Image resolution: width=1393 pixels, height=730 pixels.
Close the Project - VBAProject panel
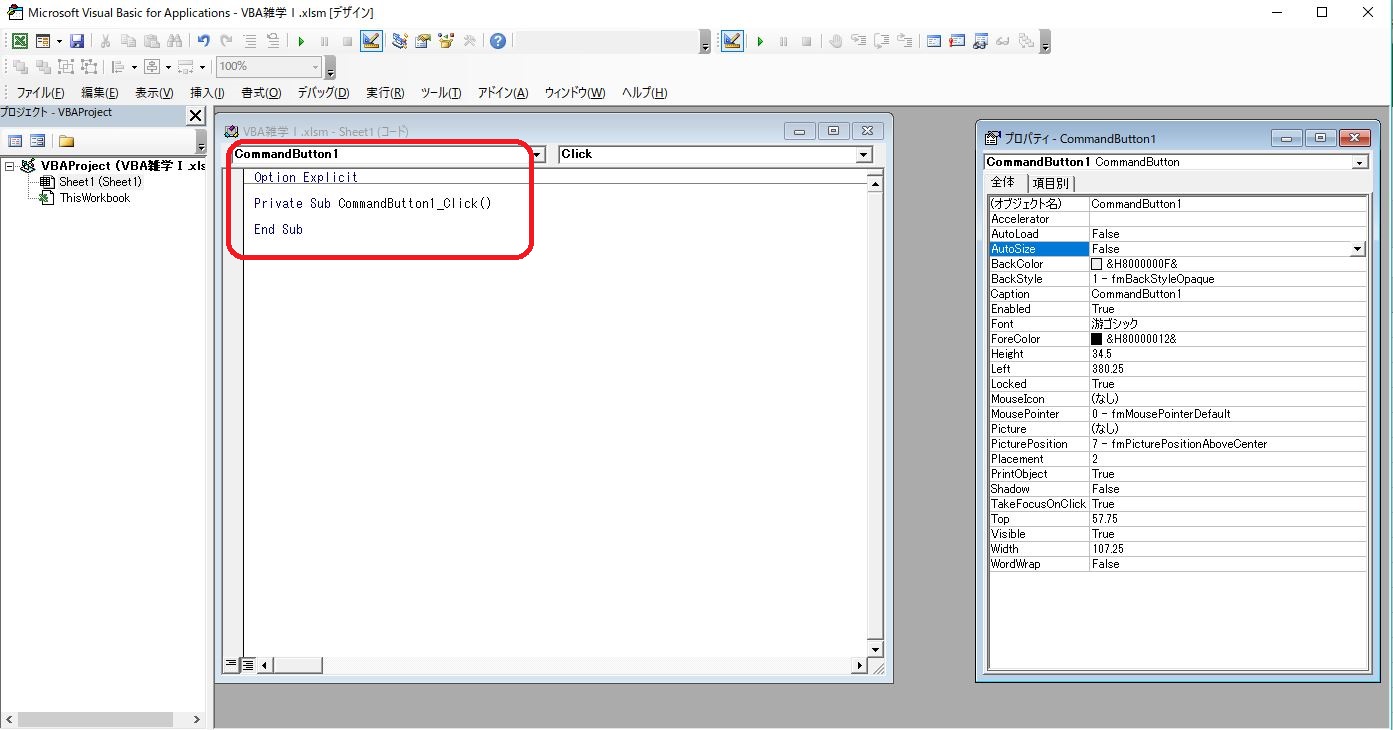point(196,116)
